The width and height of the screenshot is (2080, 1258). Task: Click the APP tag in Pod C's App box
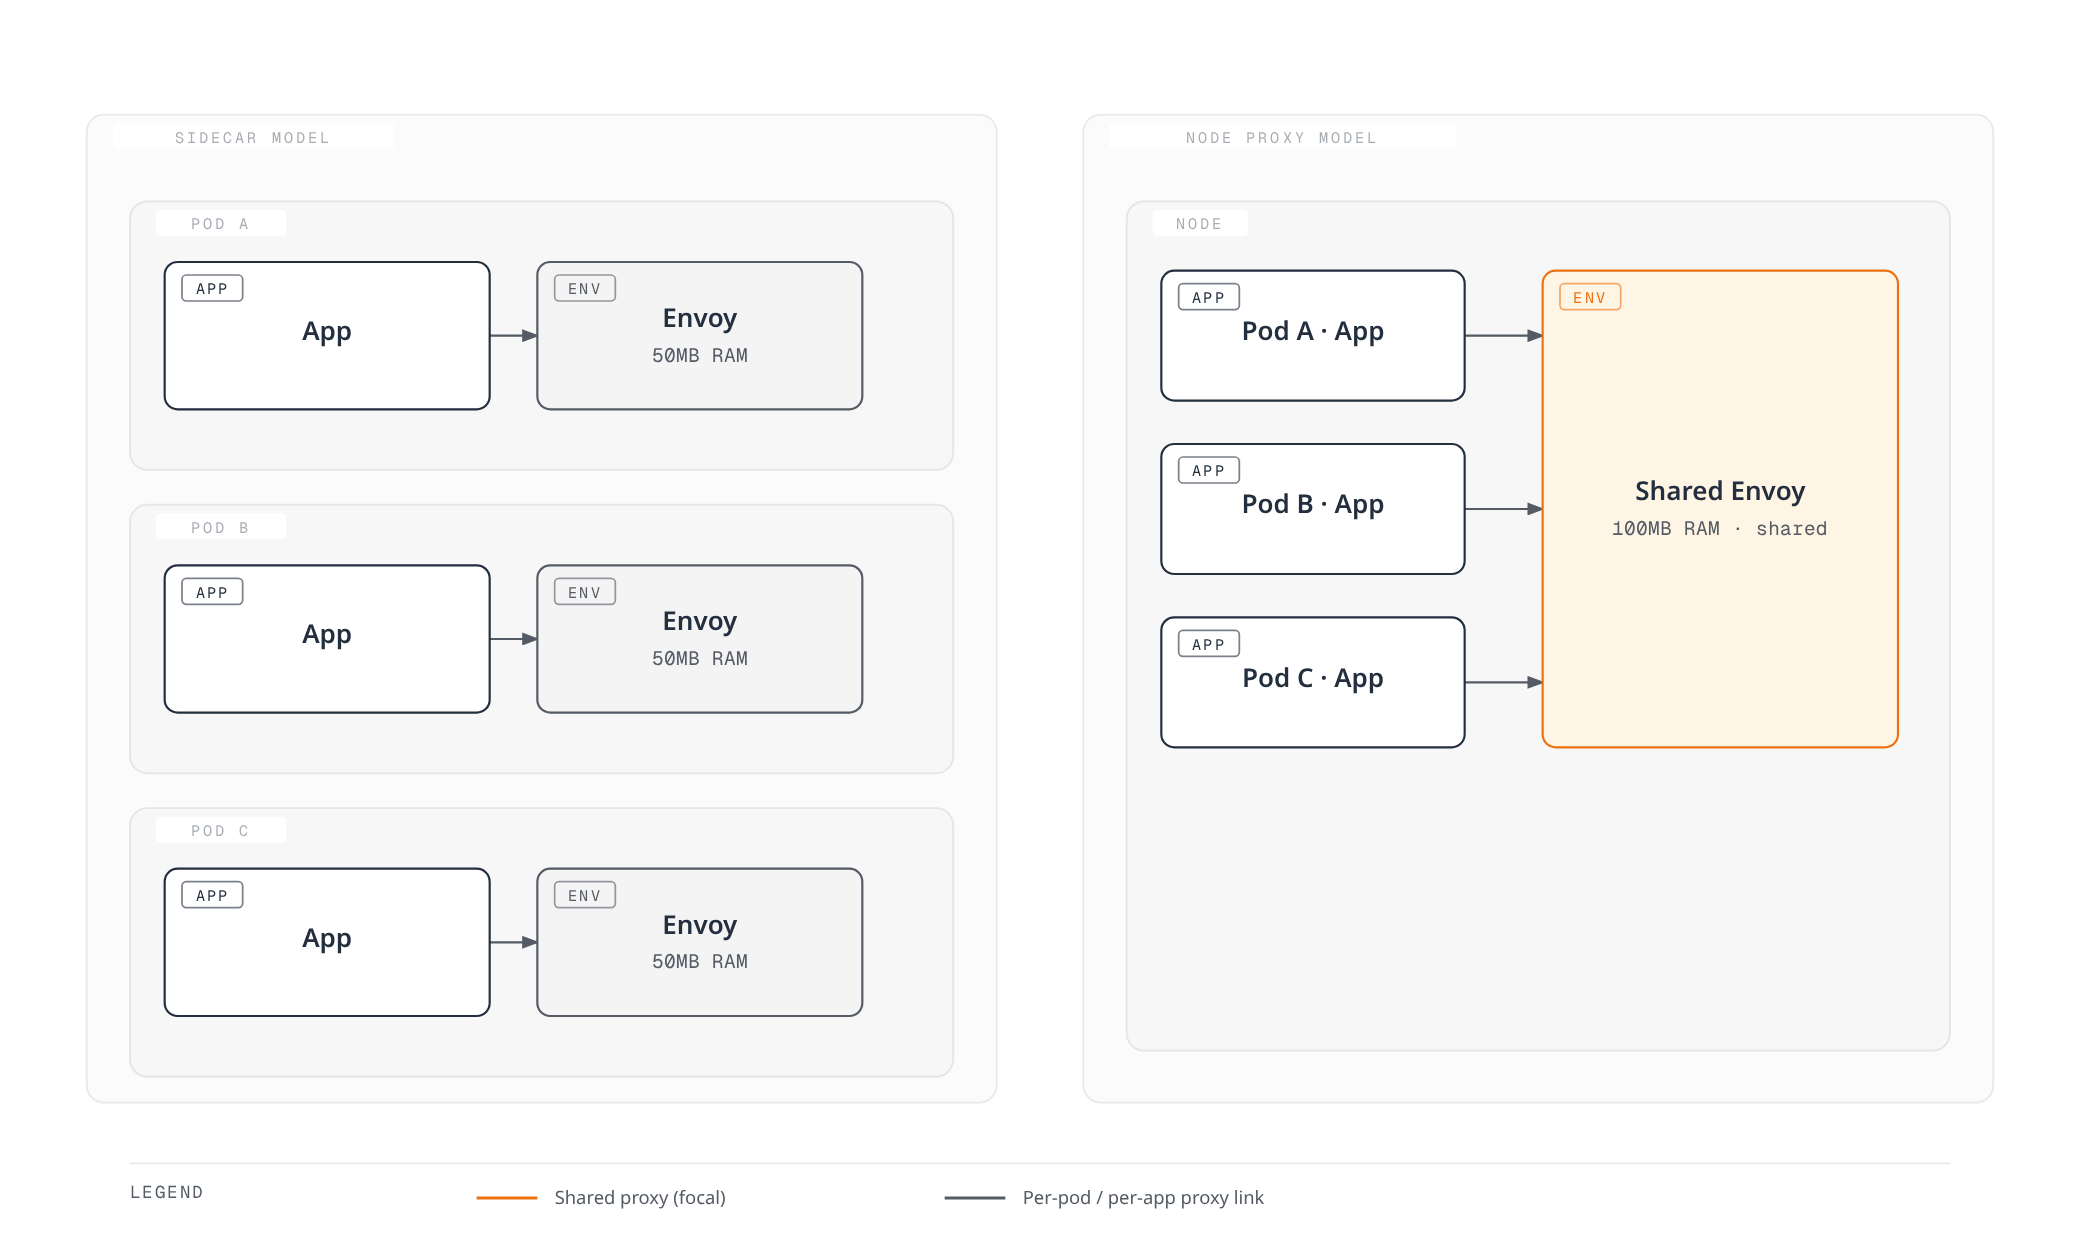[x=212, y=895]
